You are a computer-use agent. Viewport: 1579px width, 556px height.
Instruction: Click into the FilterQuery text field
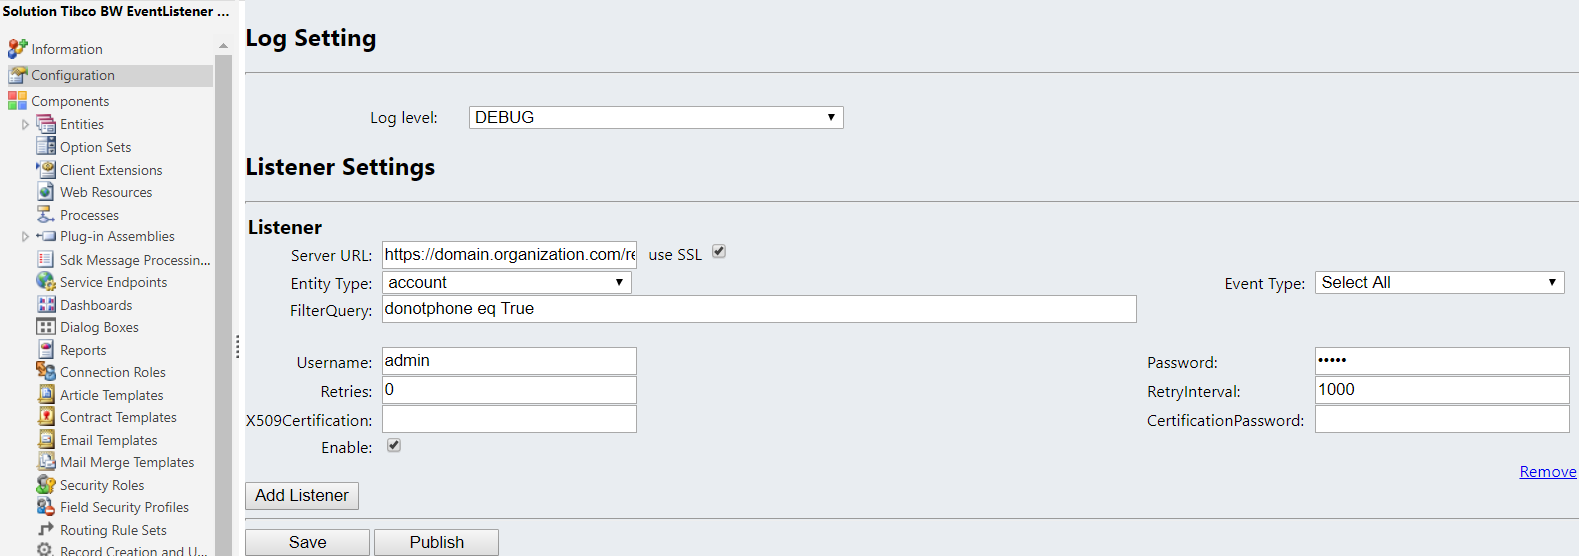tap(759, 309)
